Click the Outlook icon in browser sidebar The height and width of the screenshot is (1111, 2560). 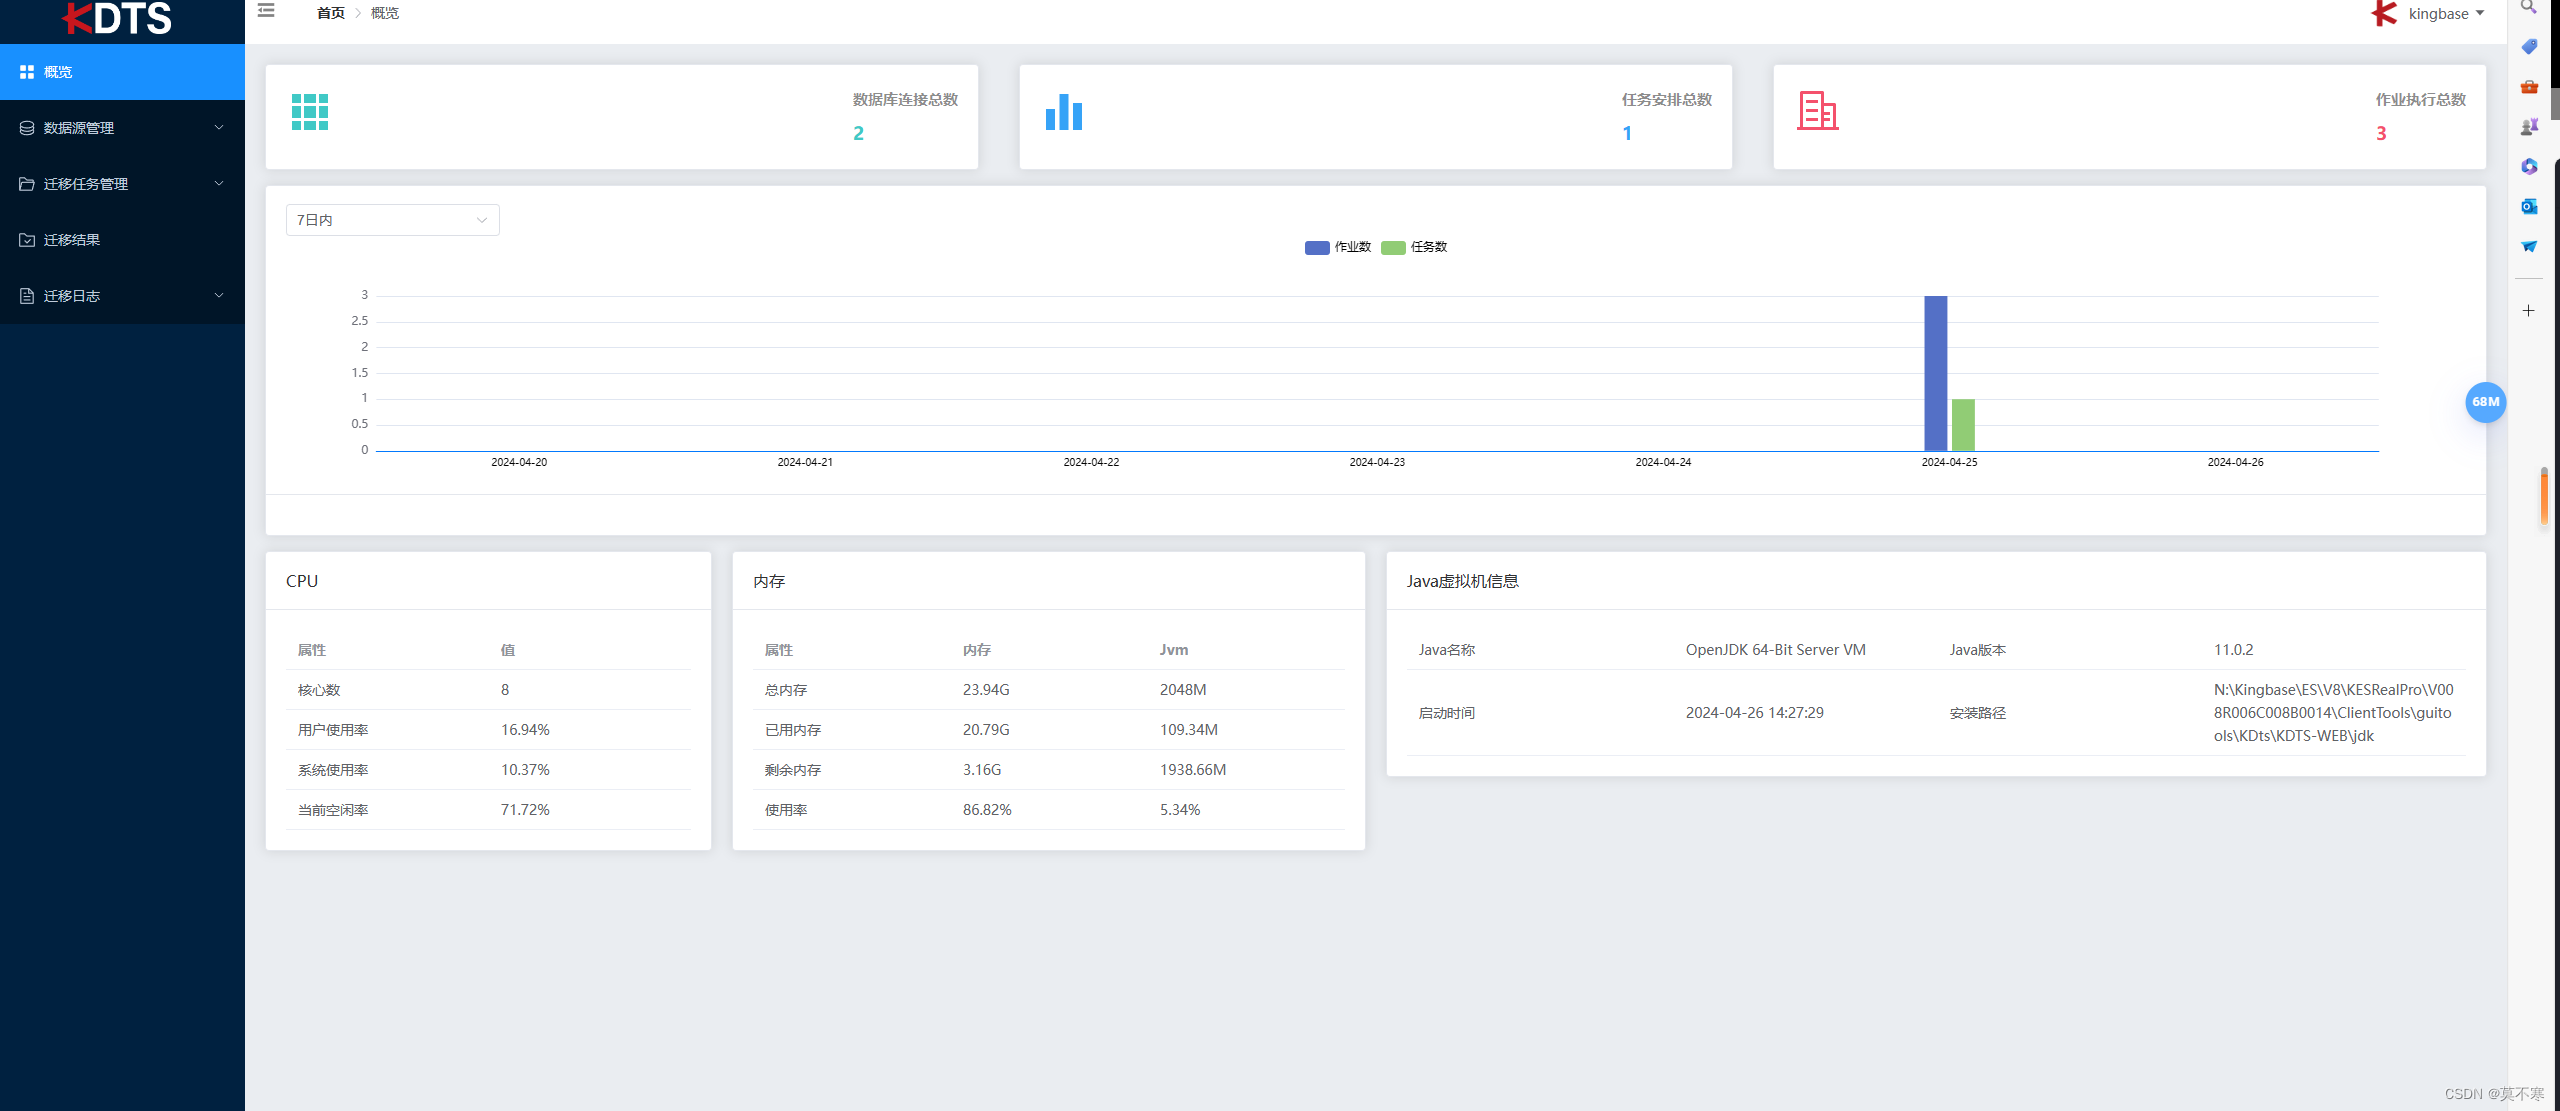(x=2529, y=207)
